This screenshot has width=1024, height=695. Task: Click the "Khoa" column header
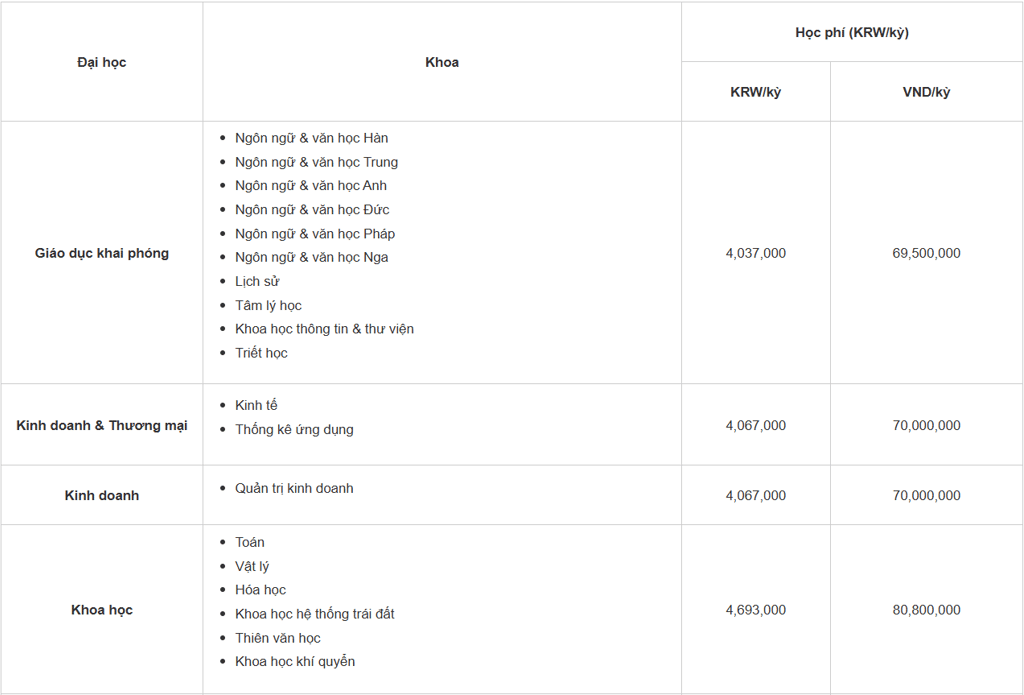[442, 62]
